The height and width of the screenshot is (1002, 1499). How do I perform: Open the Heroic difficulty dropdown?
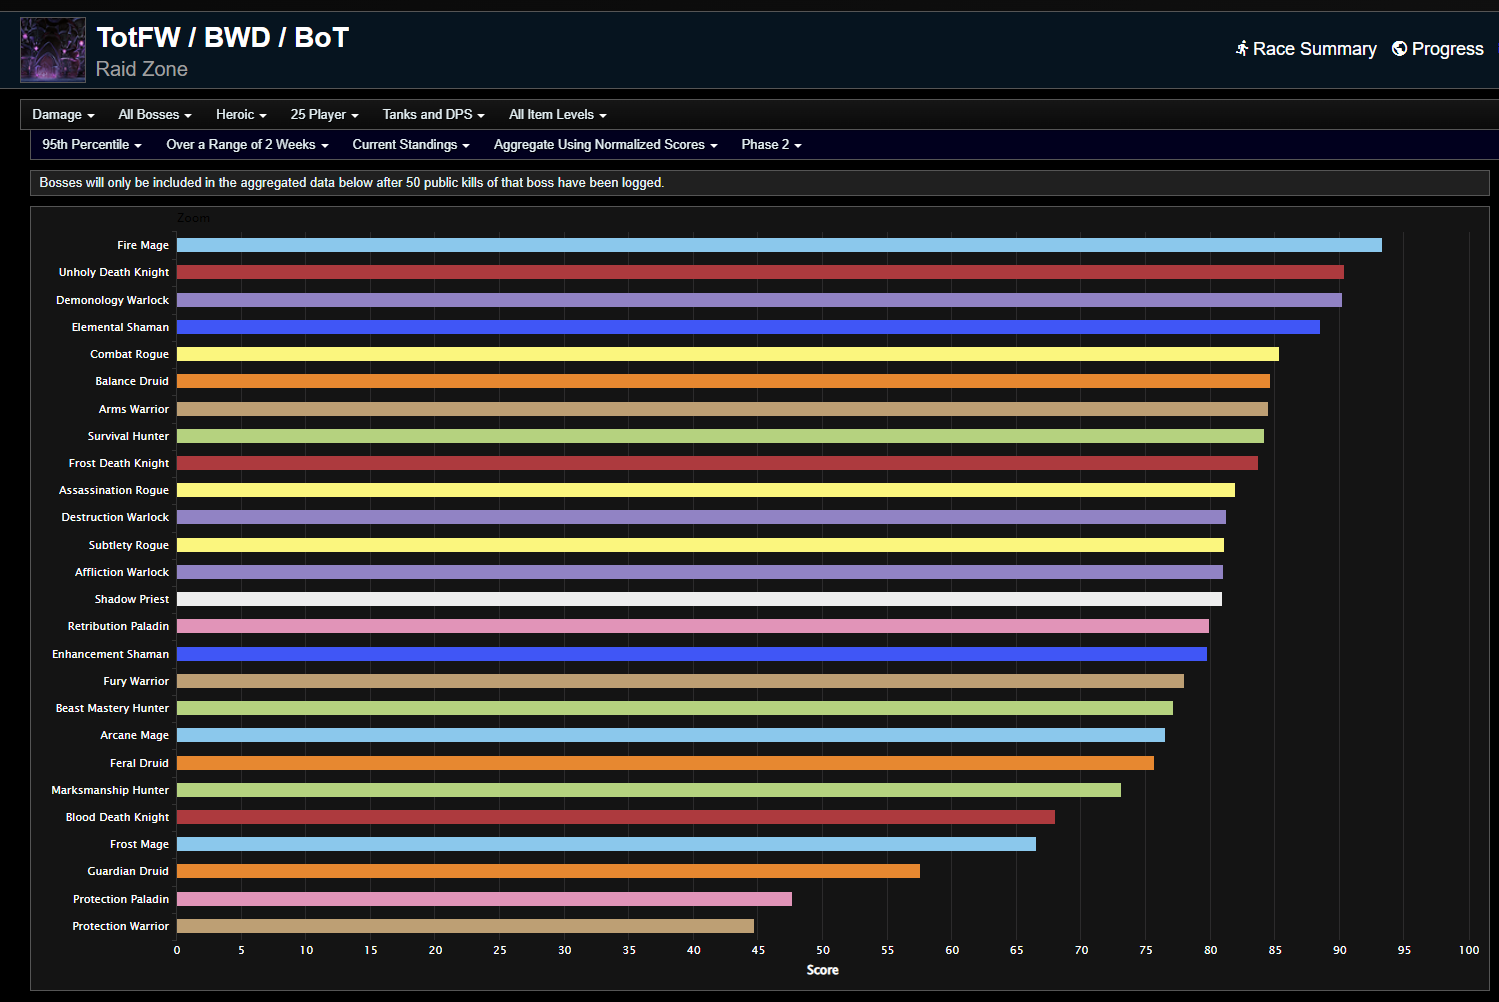(x=241, y=115)
